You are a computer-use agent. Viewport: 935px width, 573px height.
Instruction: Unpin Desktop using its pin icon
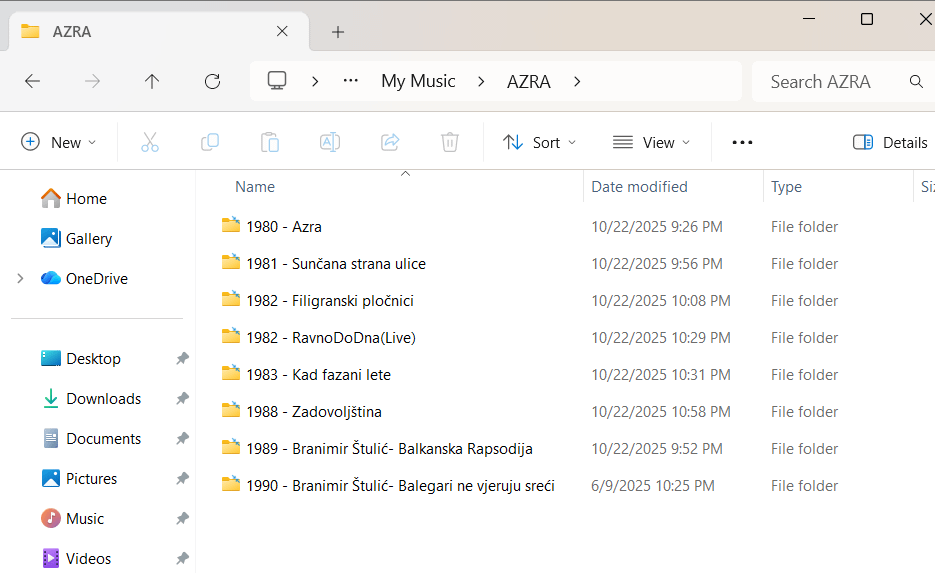[182, 358]
